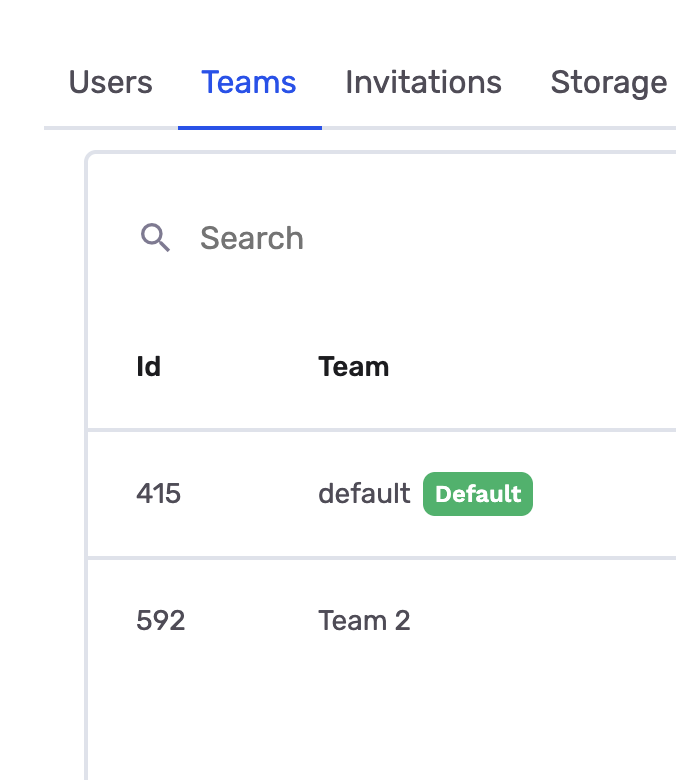This screenshot has width=676, height=780.
Task: Click the magnifier search icon
Action: pos(155,238)
